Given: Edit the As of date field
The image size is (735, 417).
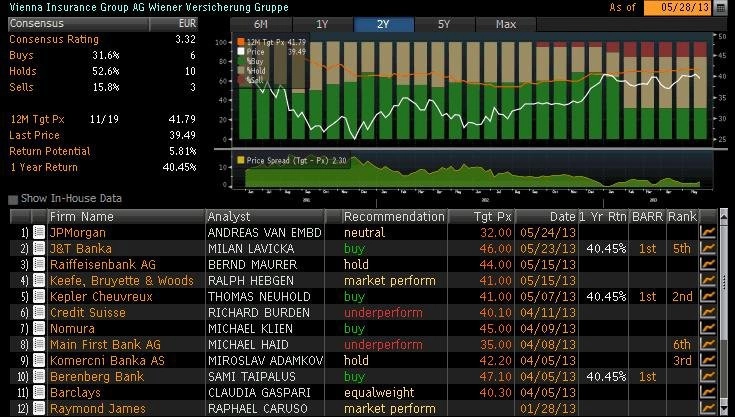Looking at the screenshot, I should click(678, 8).
